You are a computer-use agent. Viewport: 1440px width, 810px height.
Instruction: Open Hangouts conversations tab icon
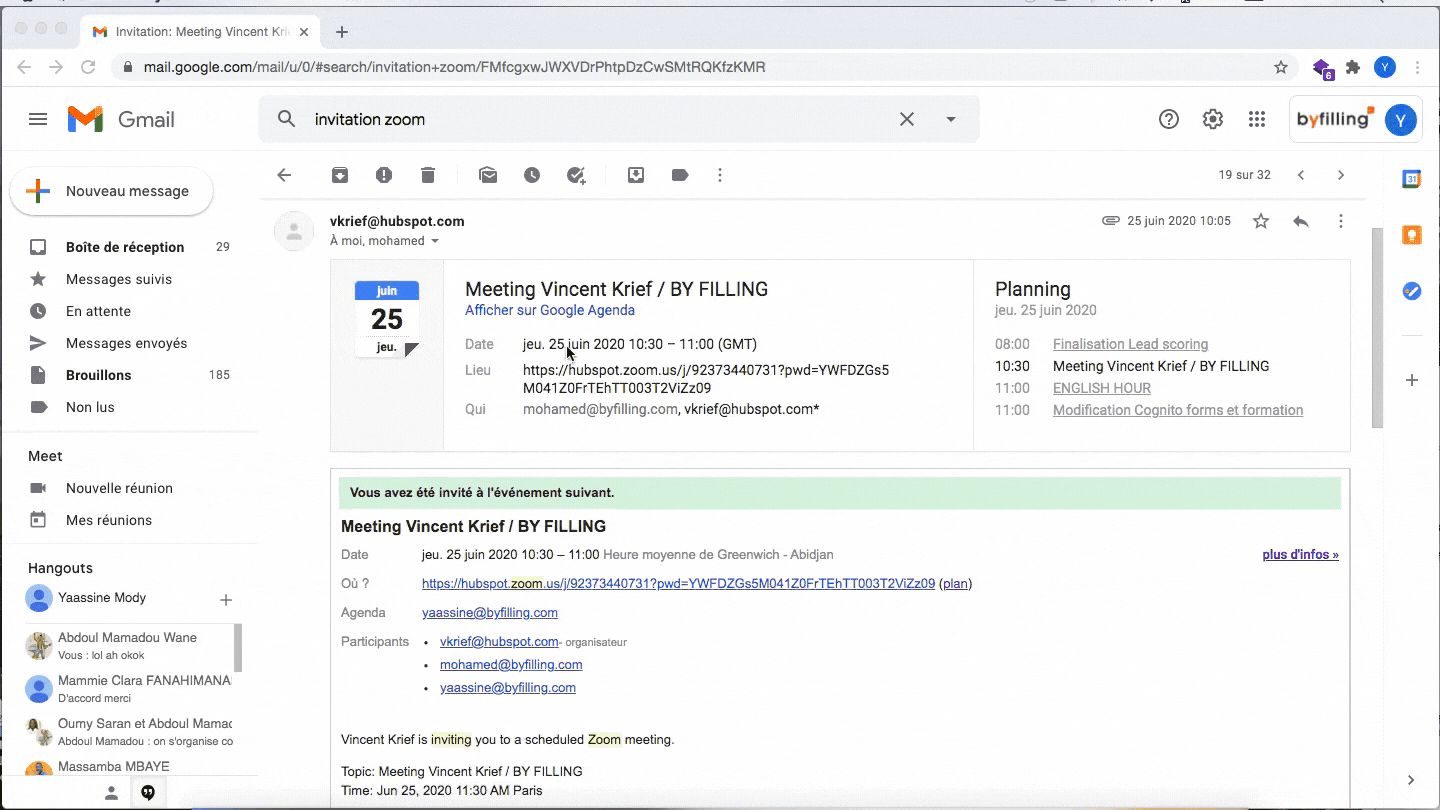coord(148,793)
